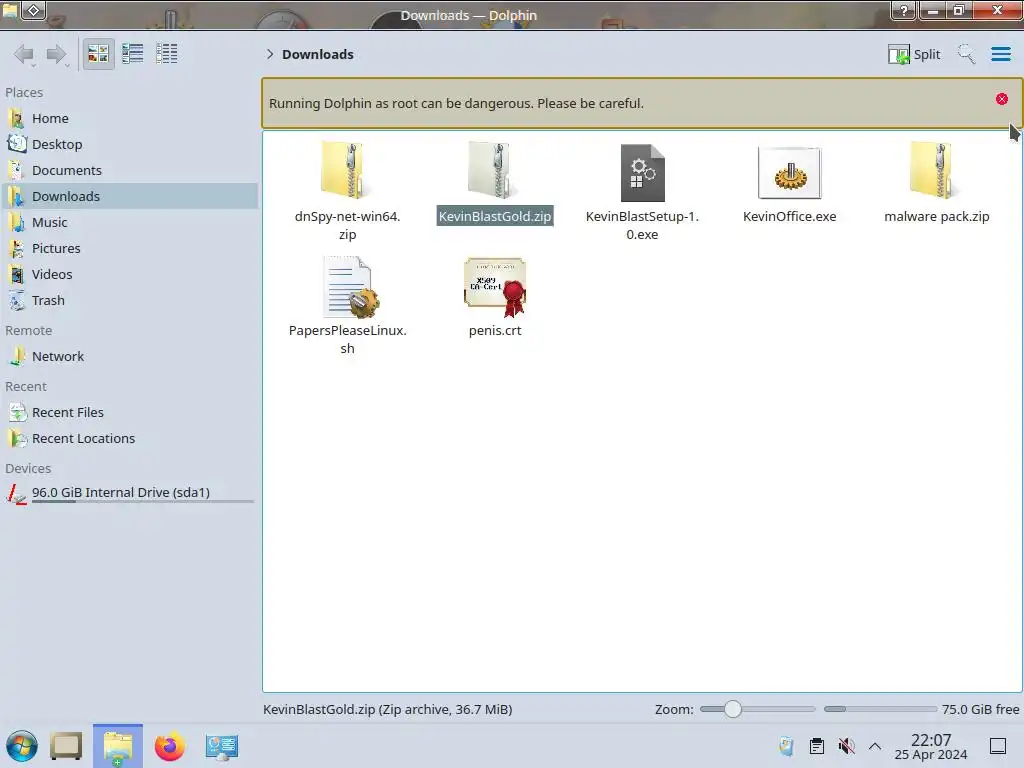Select the .crt certificate file icon
The image size is (1024, 768).
pyautogui.click(x=495, y=287)
